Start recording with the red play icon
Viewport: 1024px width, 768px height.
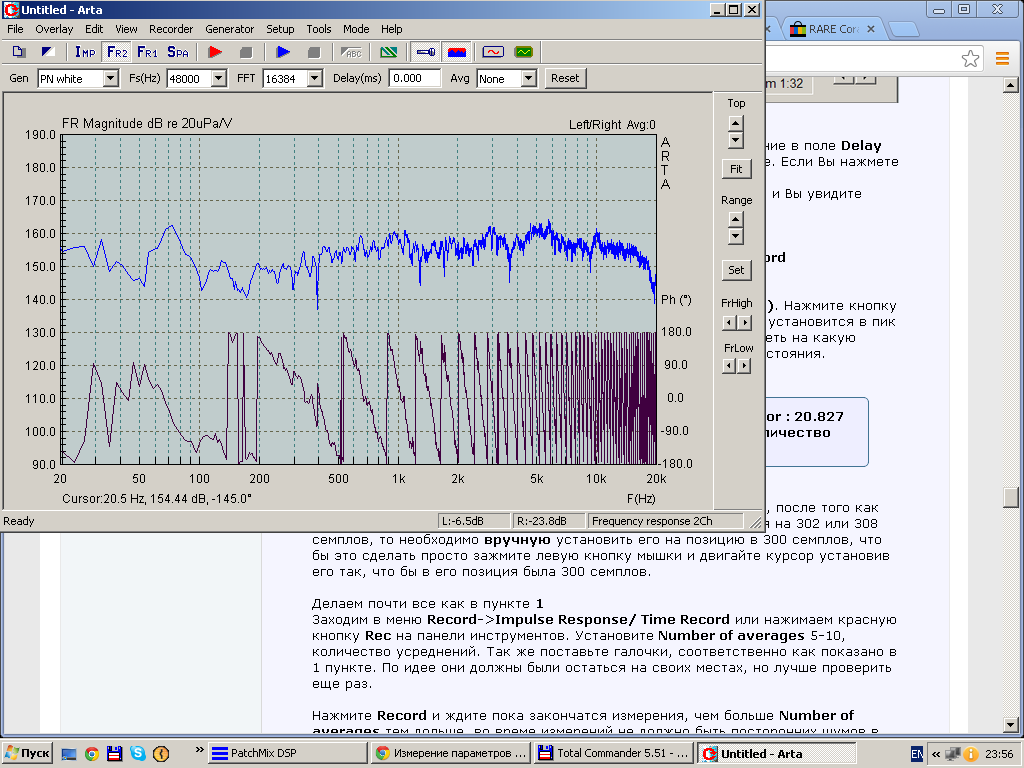pos(214,51)
